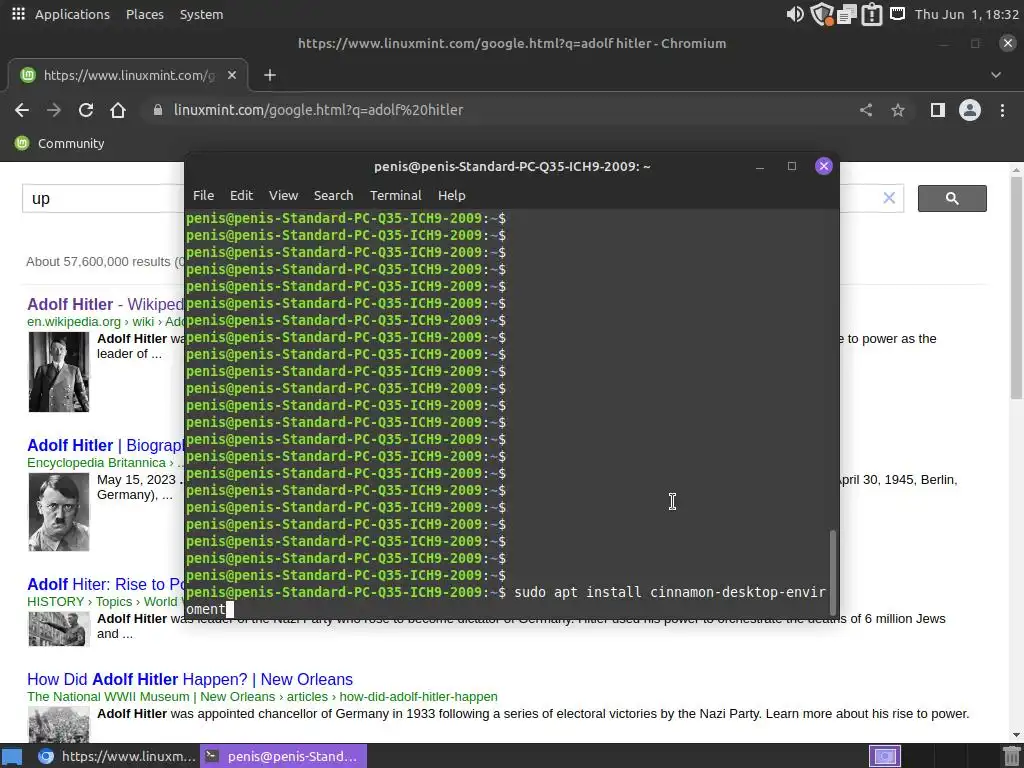Click the Chromium address bar URL
The image size is (1024, 768).
click(318, 110)
